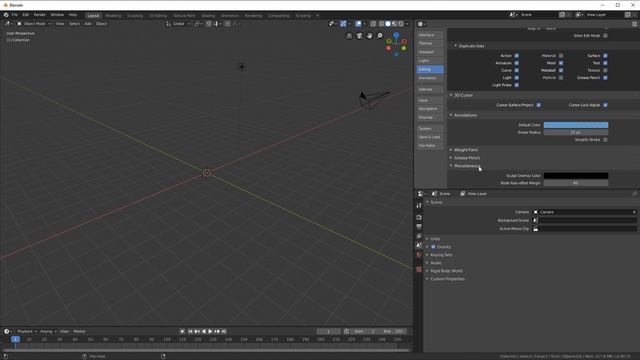Viewport: 640px width, 360px height.
Task: Switch to the Sculpting workspace tab
Action: click(x=135, y=16)
